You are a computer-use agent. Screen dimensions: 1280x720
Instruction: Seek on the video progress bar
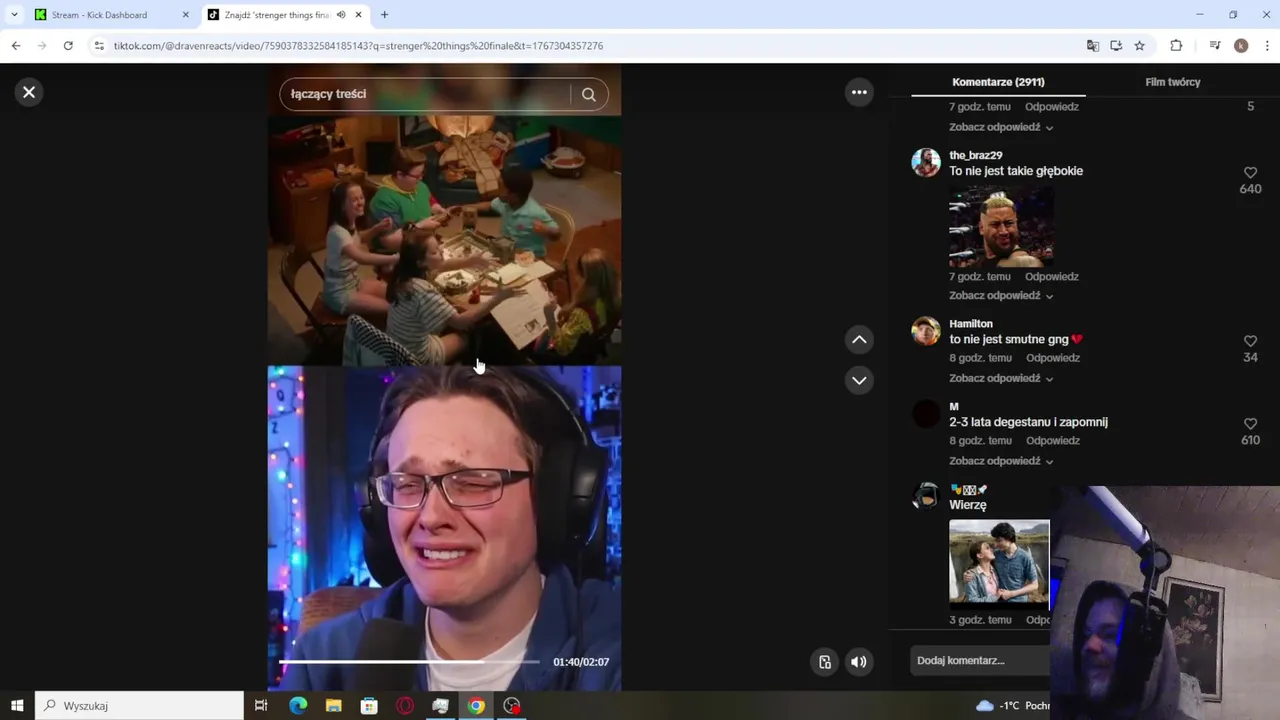point(409,662)
